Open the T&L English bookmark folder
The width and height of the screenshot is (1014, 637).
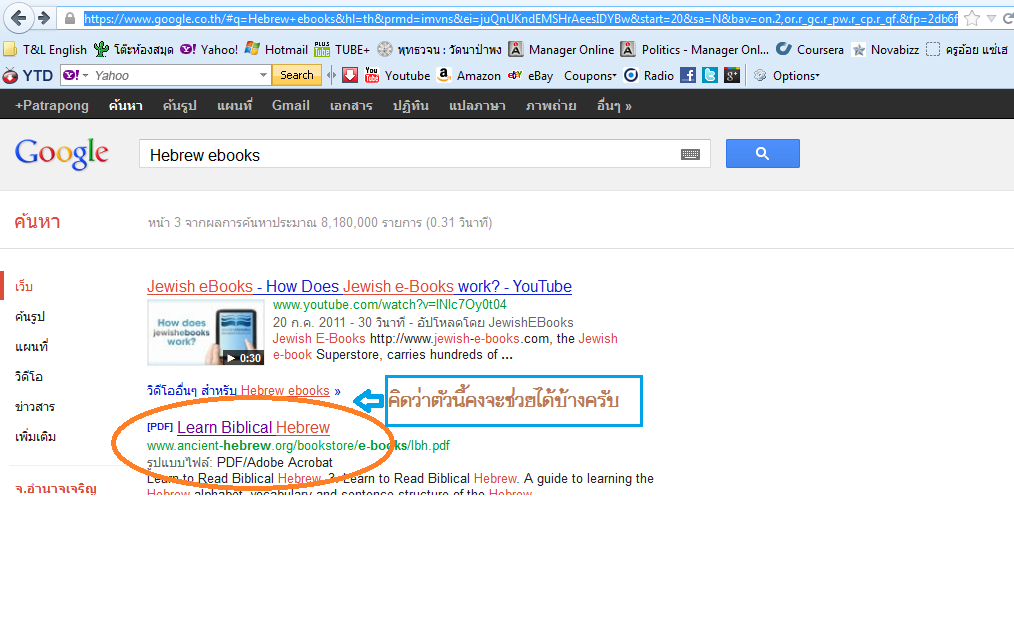pos(45,50)
